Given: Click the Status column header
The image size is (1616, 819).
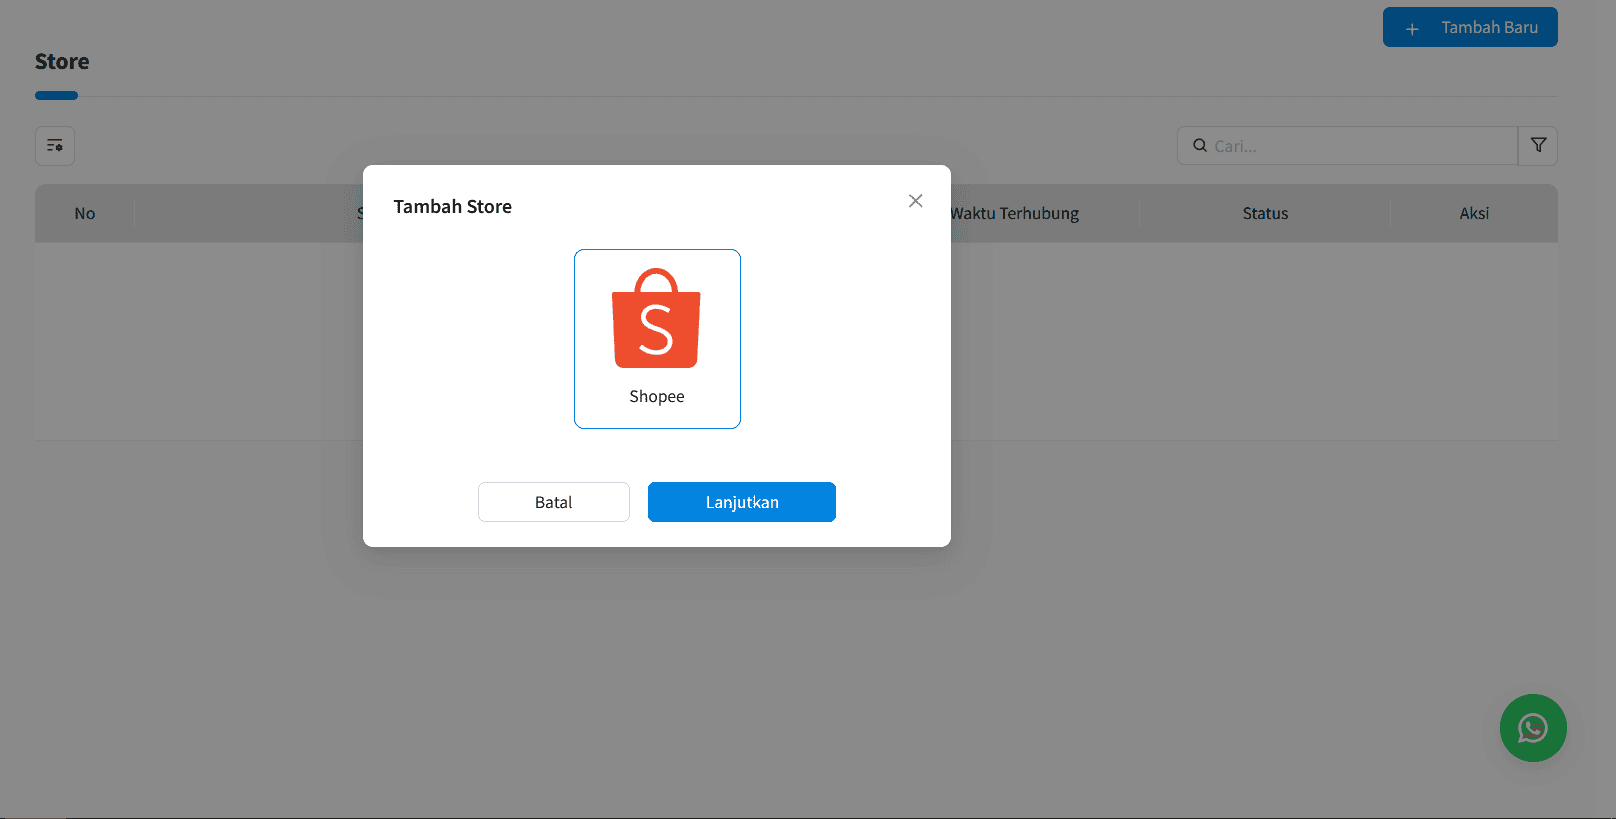Looking at the screenshot, I should [1265, 214].
